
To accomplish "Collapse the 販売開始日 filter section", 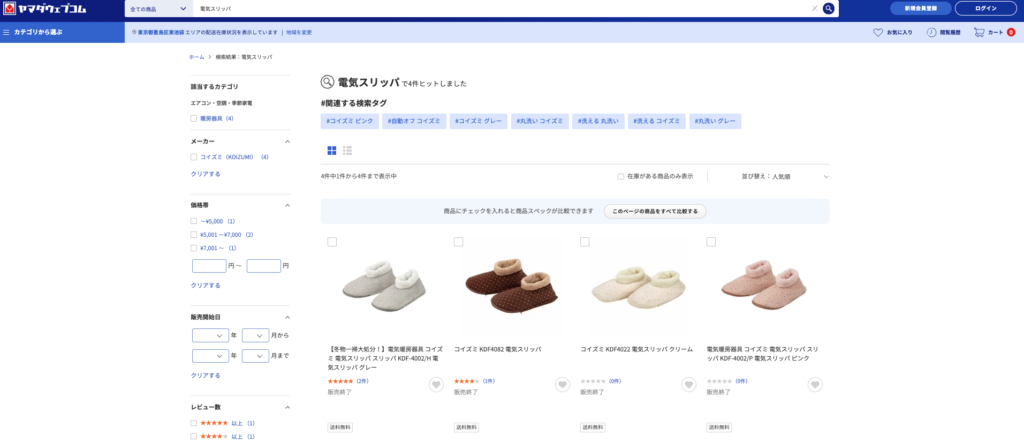I will point(287,317).
